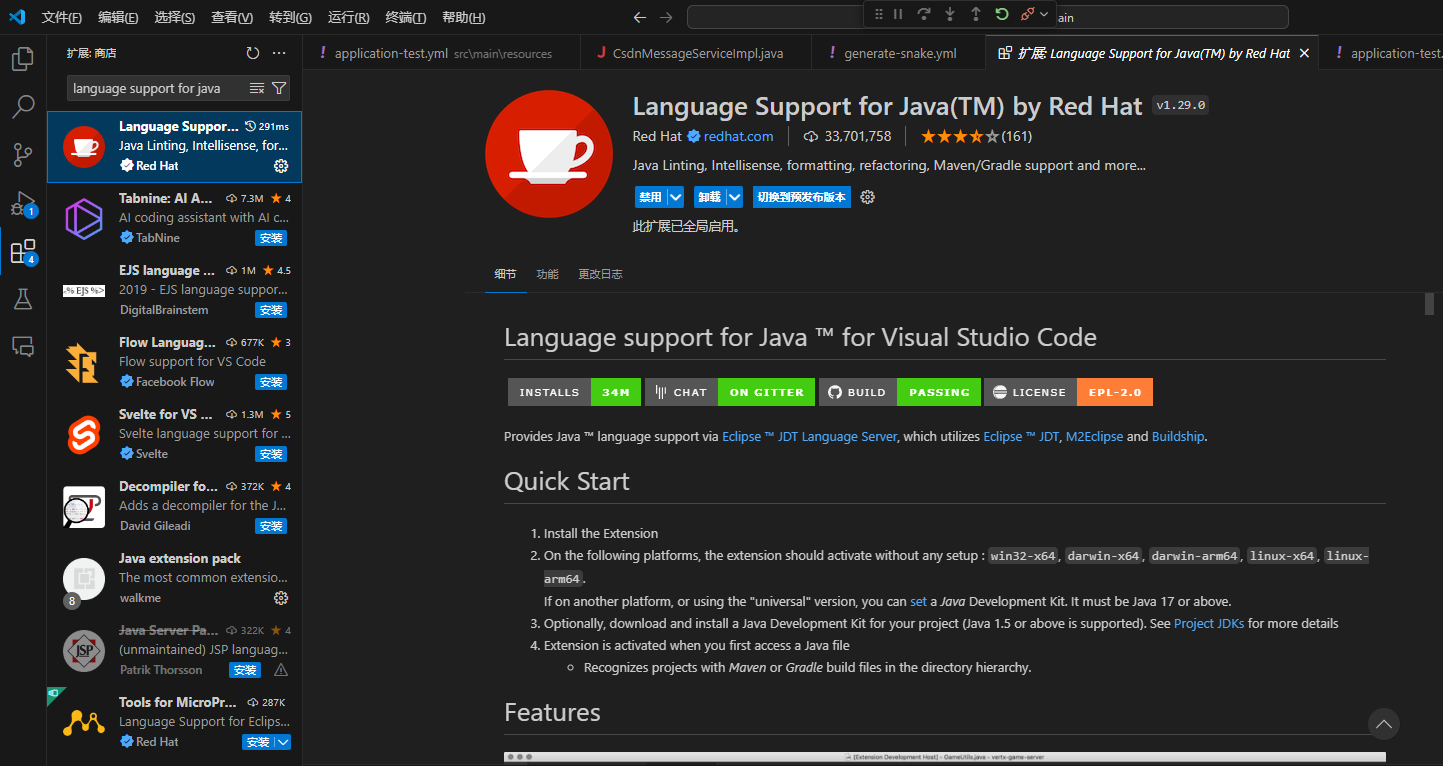Open the extensions panel more actions ellipsis
This screenshot has width=1443, height=766.
click(x=279, y=53)
